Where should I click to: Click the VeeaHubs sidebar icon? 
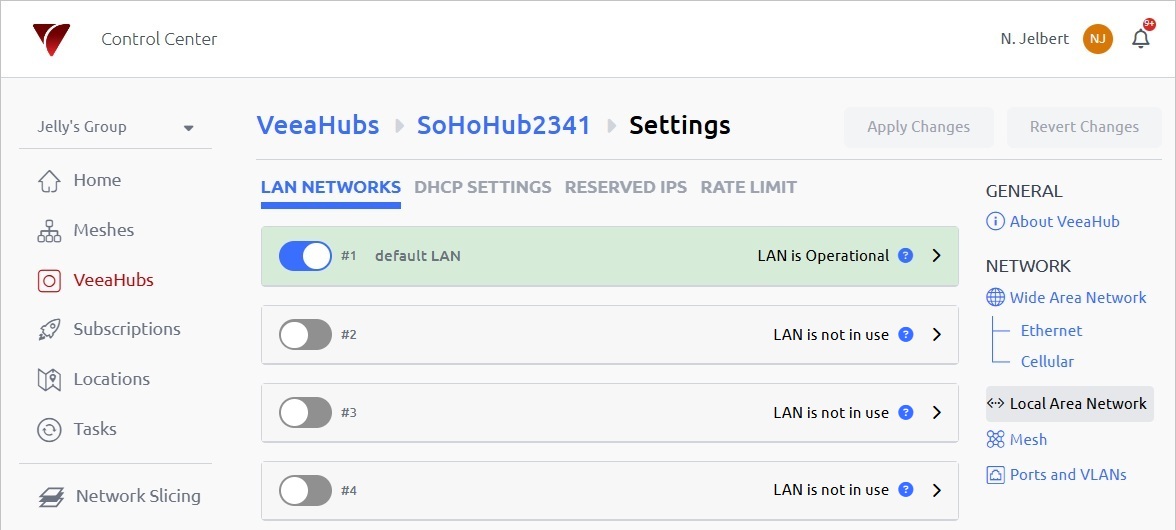(x=49, y=280)
